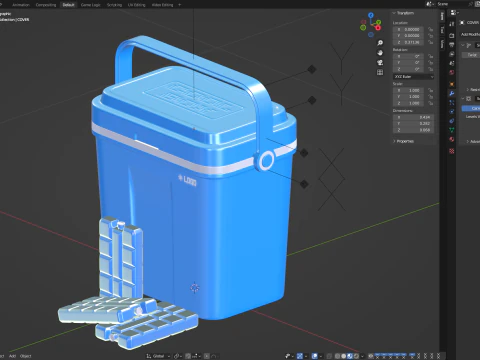This screenshot has height=360, width=480.
Task: Switch to the UV Editing workspace tab
Action: click(137, 5)
